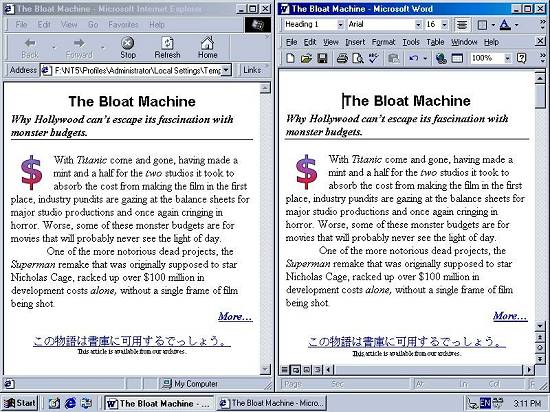This screenshot has height=412, width=550.
Task: Click the Address field in Internet Explorer
Action: click(x=137, y=70)
